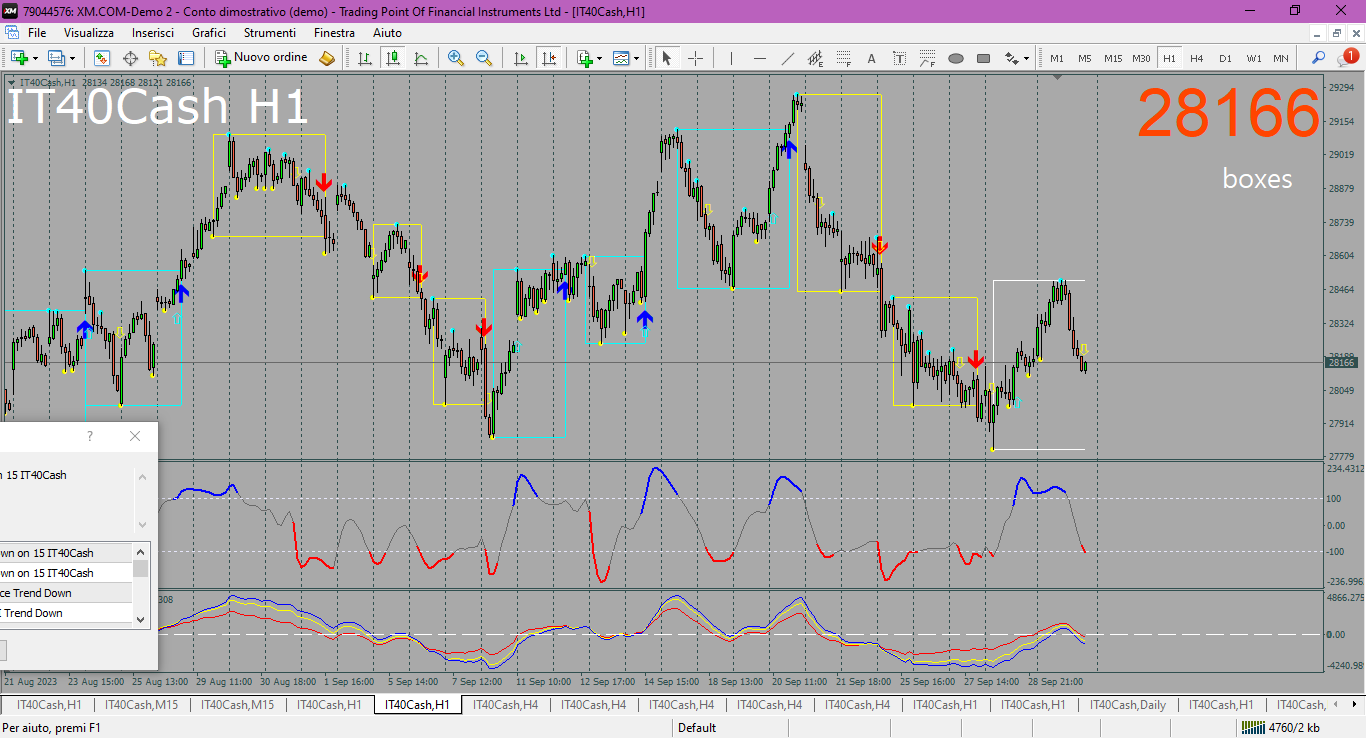Set timeframe to D1
This screenshot has width=1366, height=738.
click(1225, 58)
